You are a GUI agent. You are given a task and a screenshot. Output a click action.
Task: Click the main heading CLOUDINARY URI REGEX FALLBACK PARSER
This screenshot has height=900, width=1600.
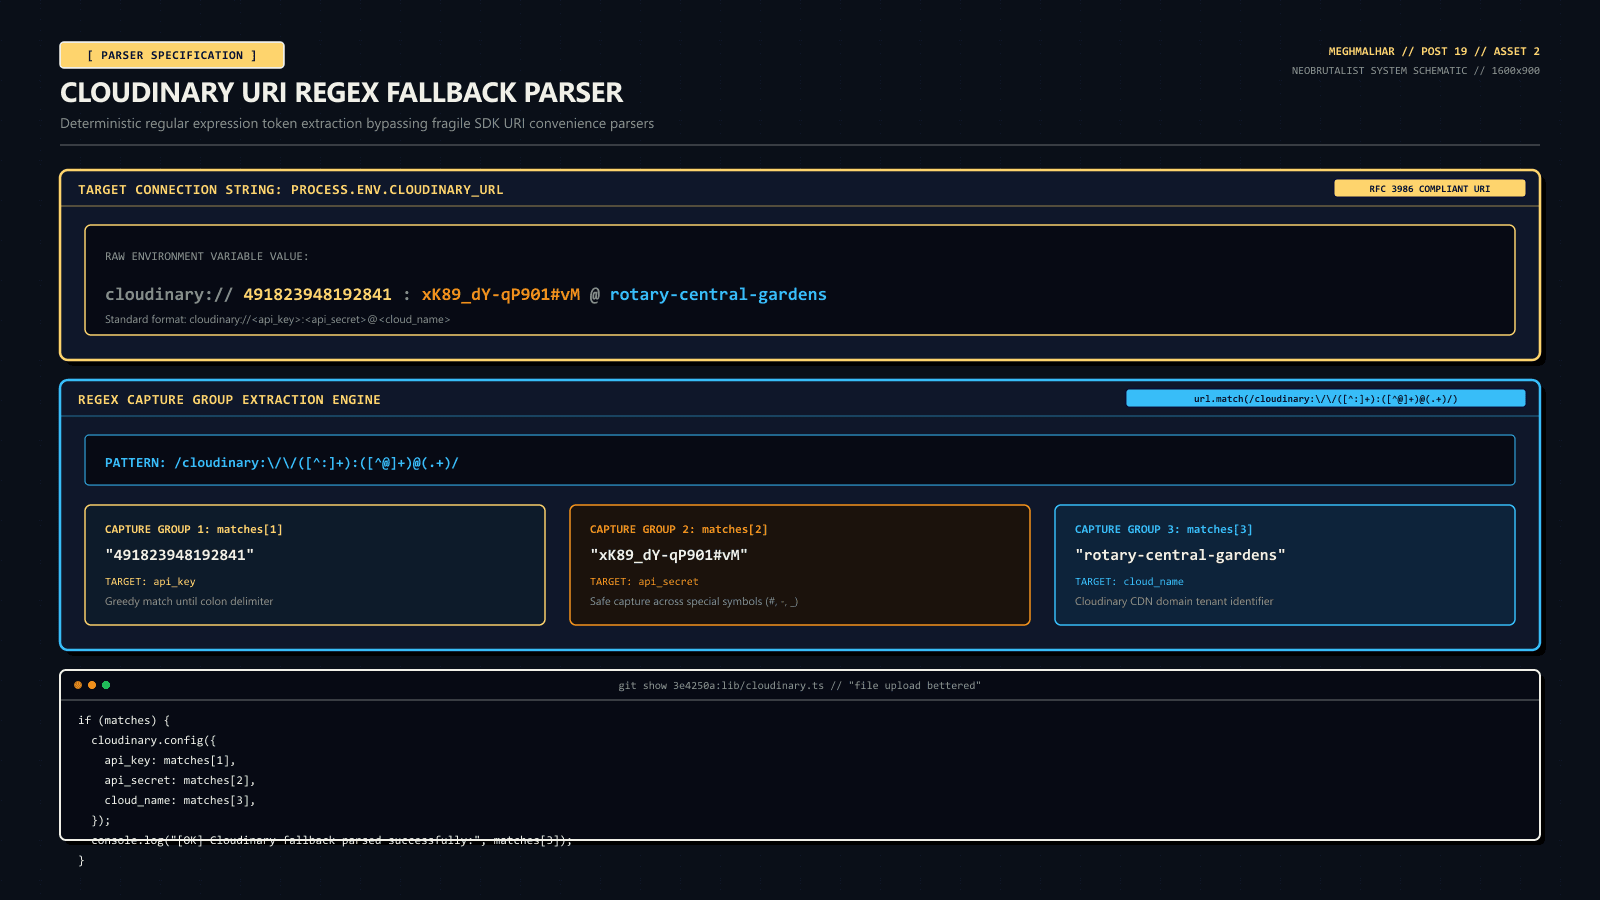(x=341, y=92)
